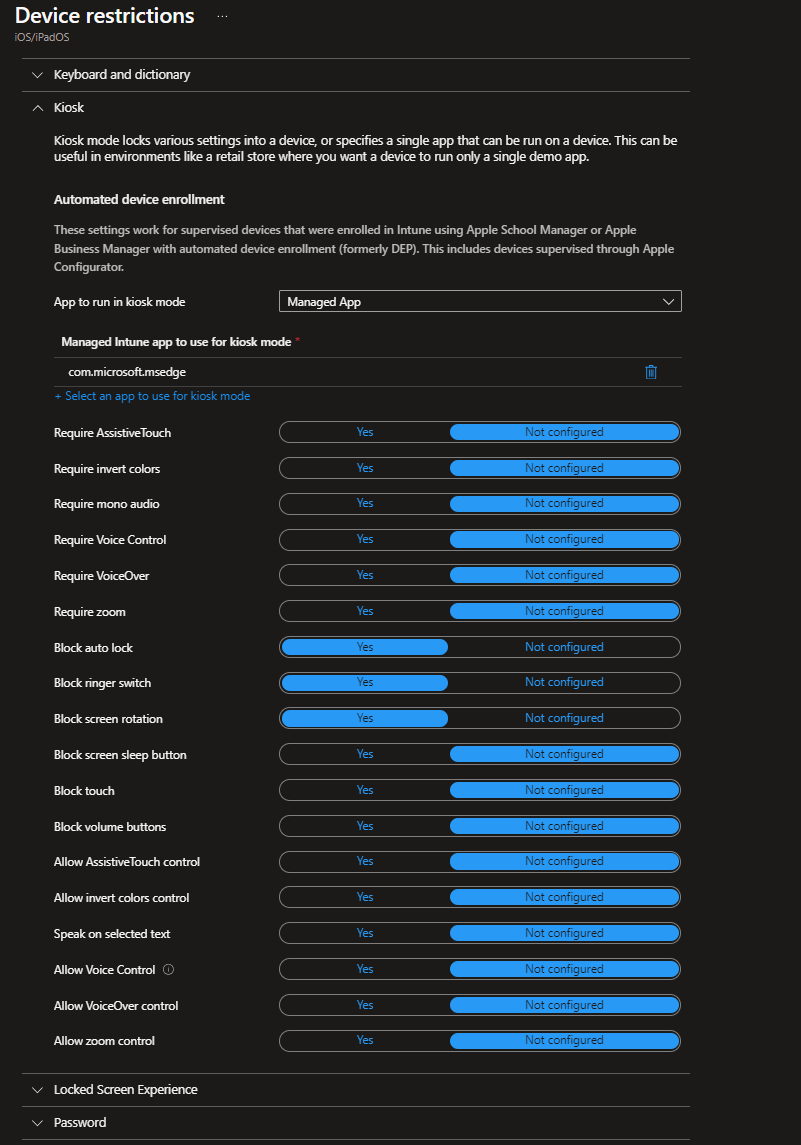Image resolution: width=801 pixels, height=1145 pixels.
Task: Set Block auto lock to Not configured
Action: pyautogui.click(x=564, y=647)
